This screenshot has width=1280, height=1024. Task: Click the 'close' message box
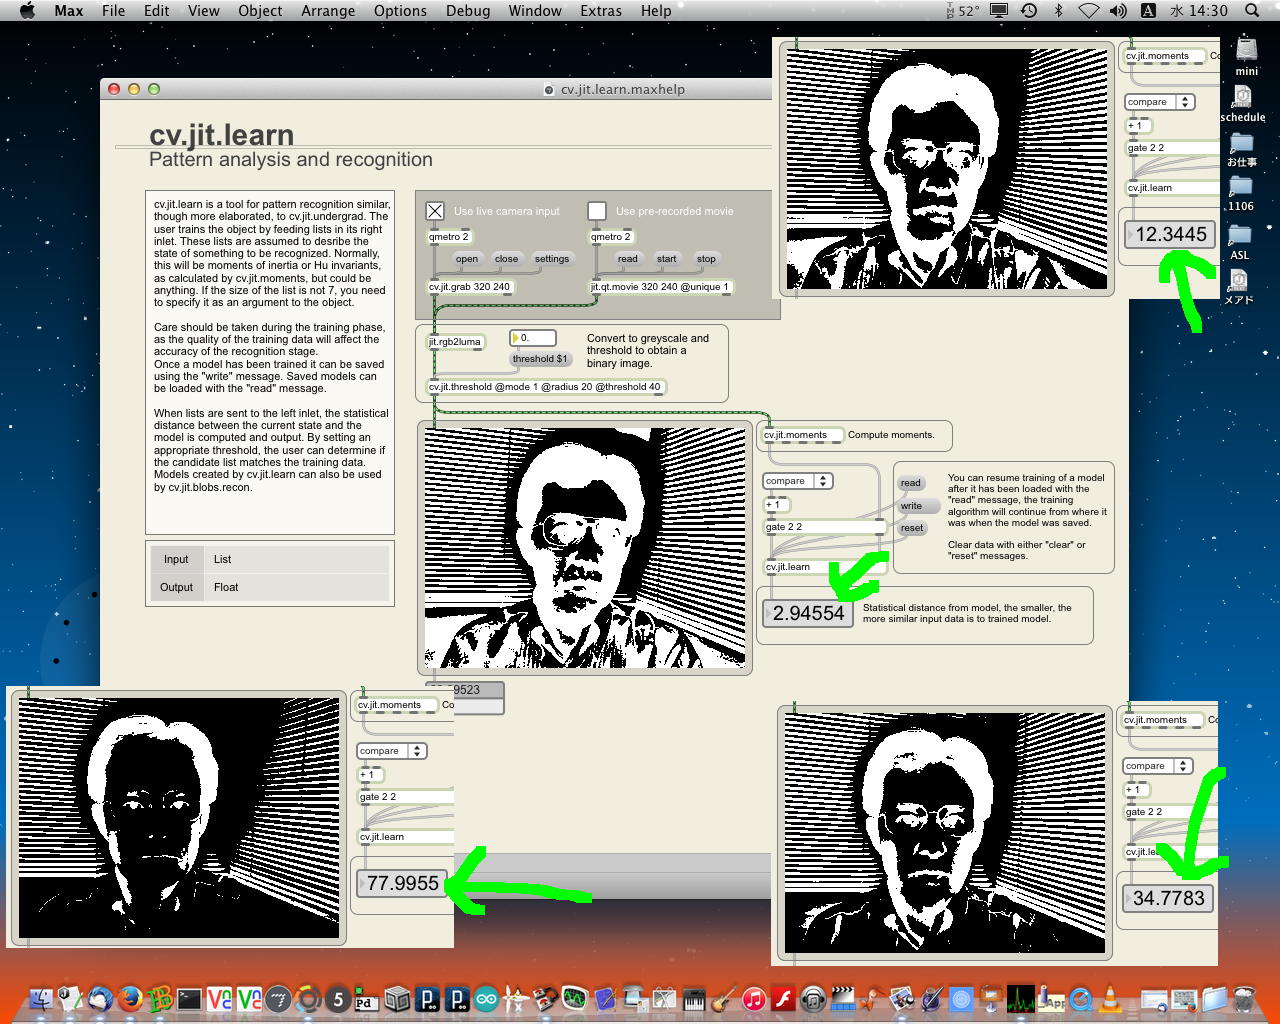click(x=507, y=259)
